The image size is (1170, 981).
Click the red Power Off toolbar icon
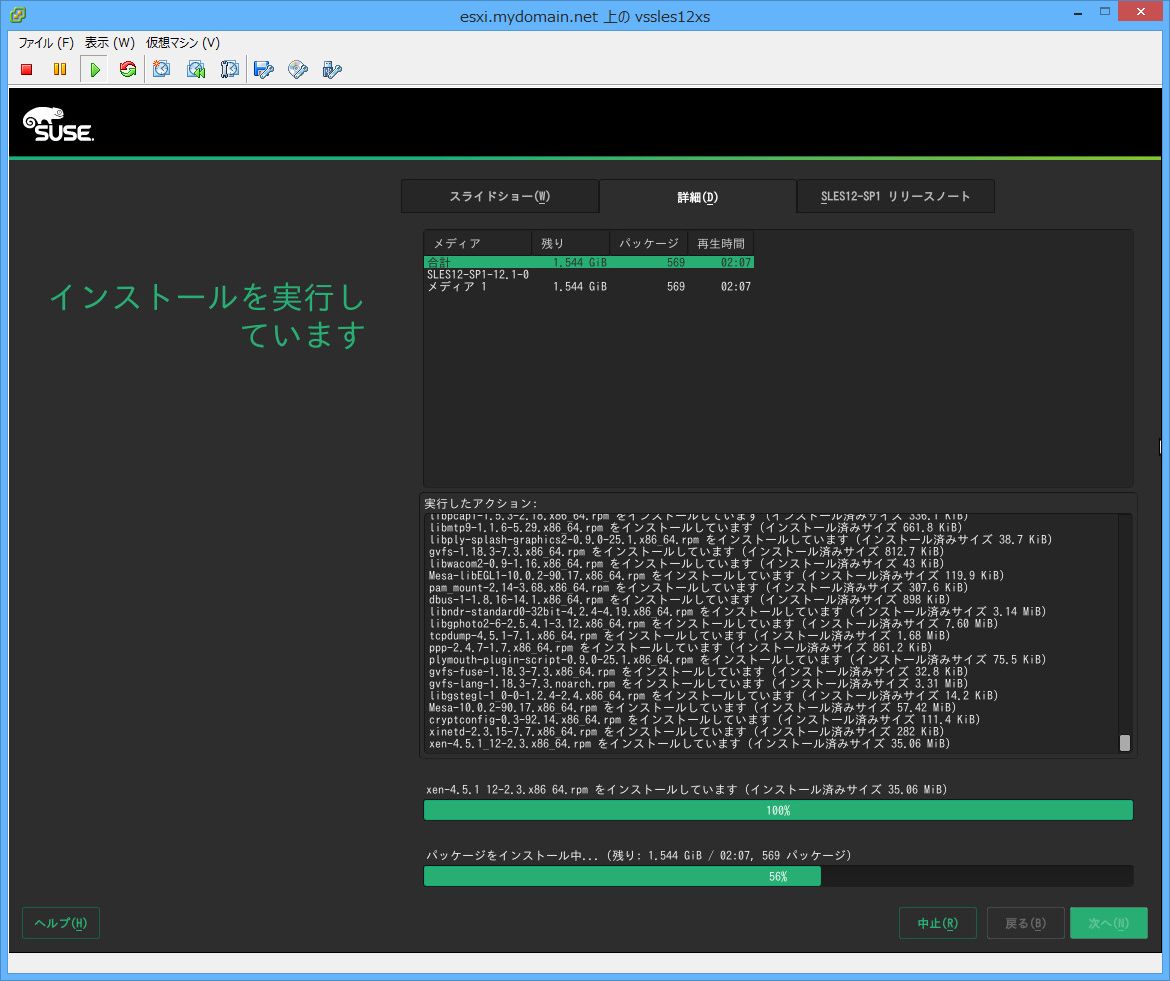point(27,69)
